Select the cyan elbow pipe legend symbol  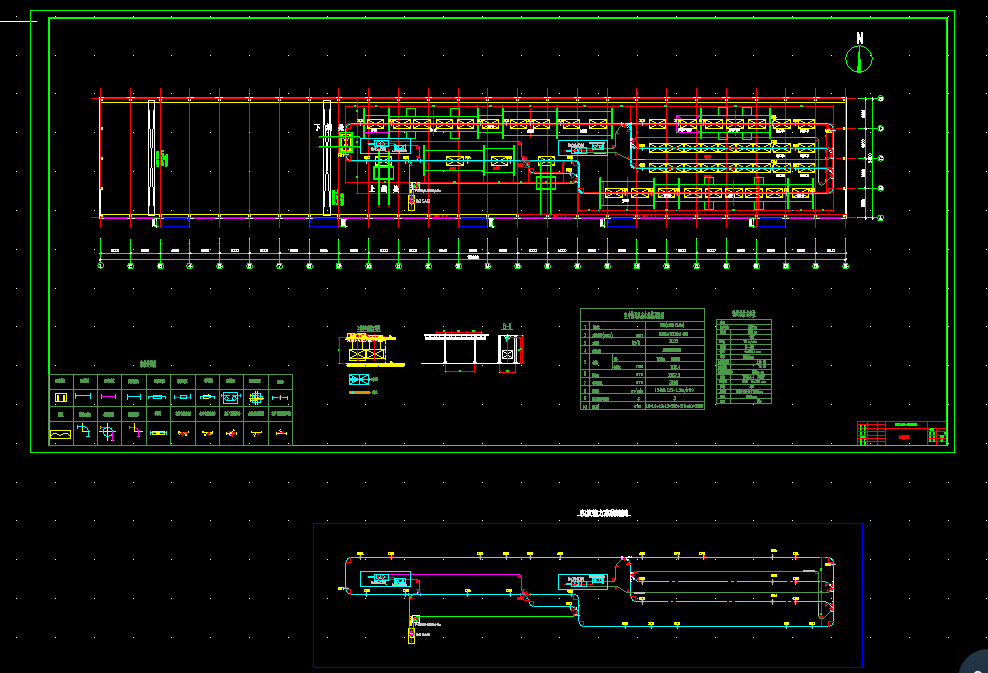coord(84,431)
